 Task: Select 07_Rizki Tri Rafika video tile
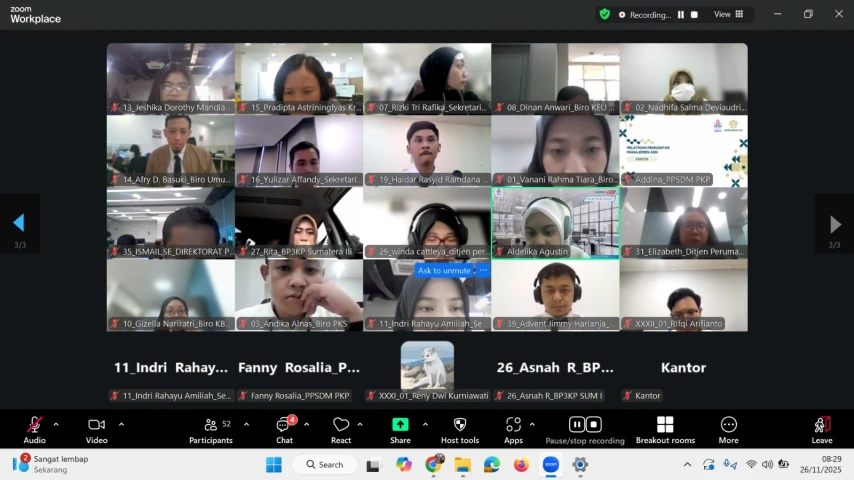coord(427,79)
